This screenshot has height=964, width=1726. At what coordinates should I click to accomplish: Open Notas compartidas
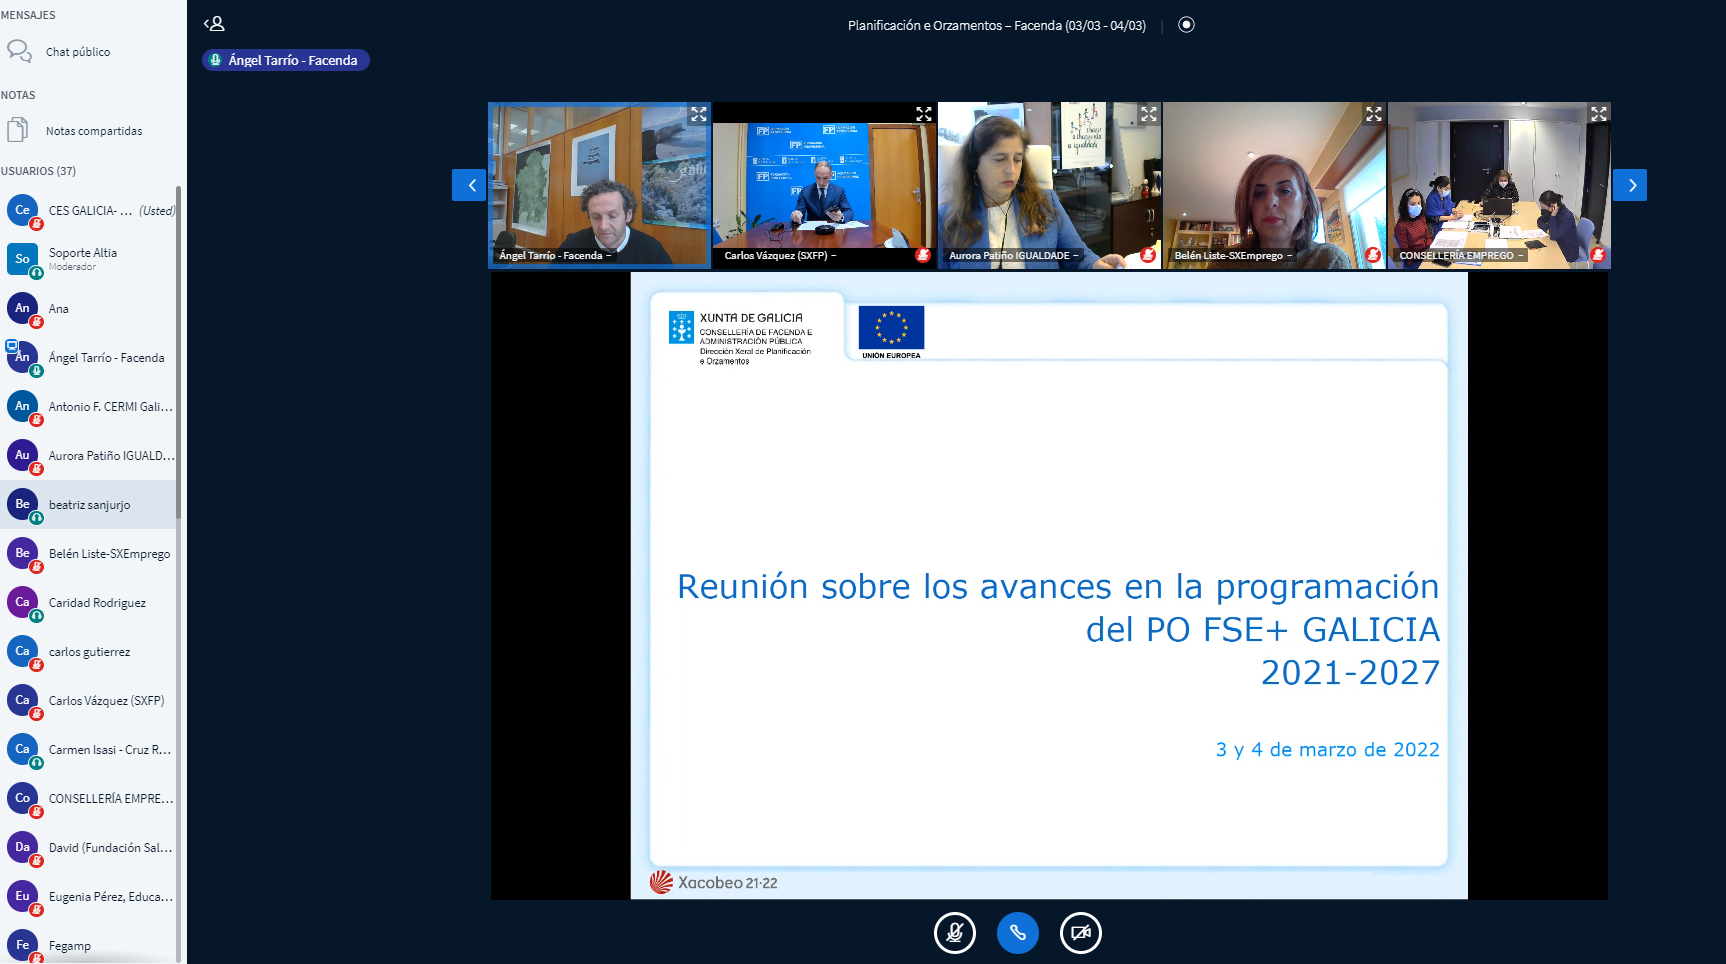pyautogui.click(x=93, y=131)
